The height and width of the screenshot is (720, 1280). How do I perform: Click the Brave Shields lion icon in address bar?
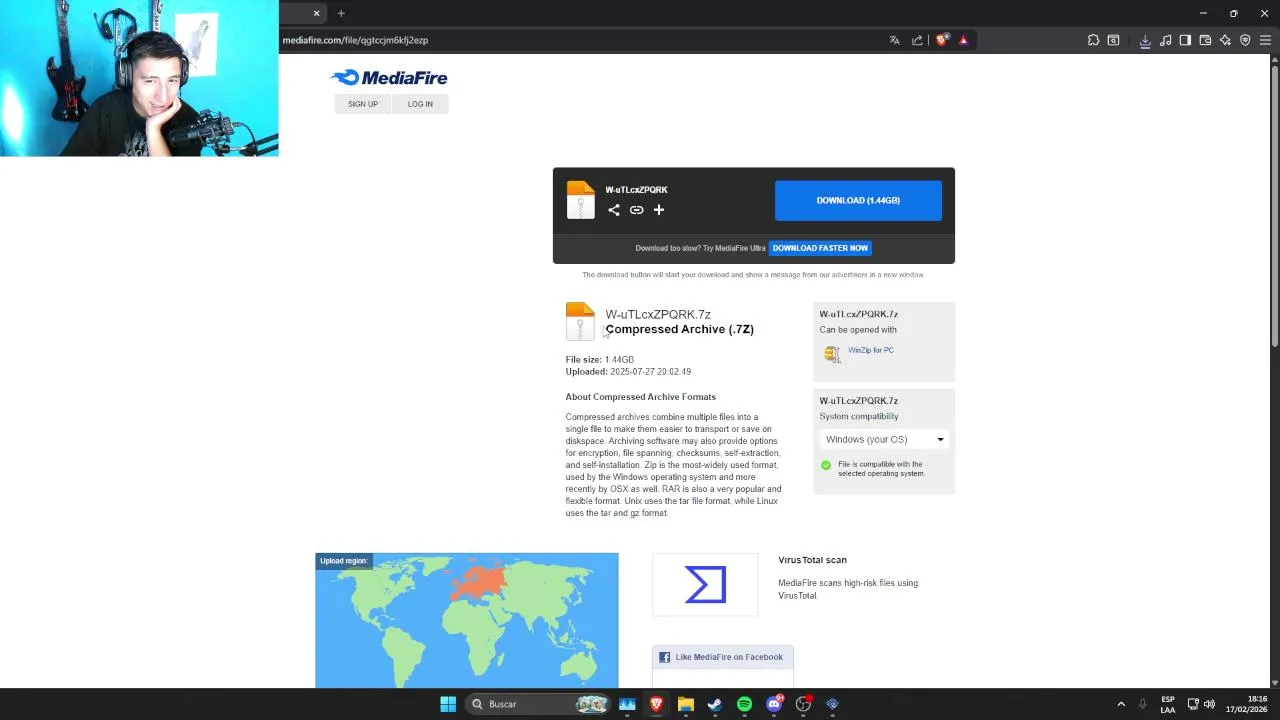coord(941,40)
